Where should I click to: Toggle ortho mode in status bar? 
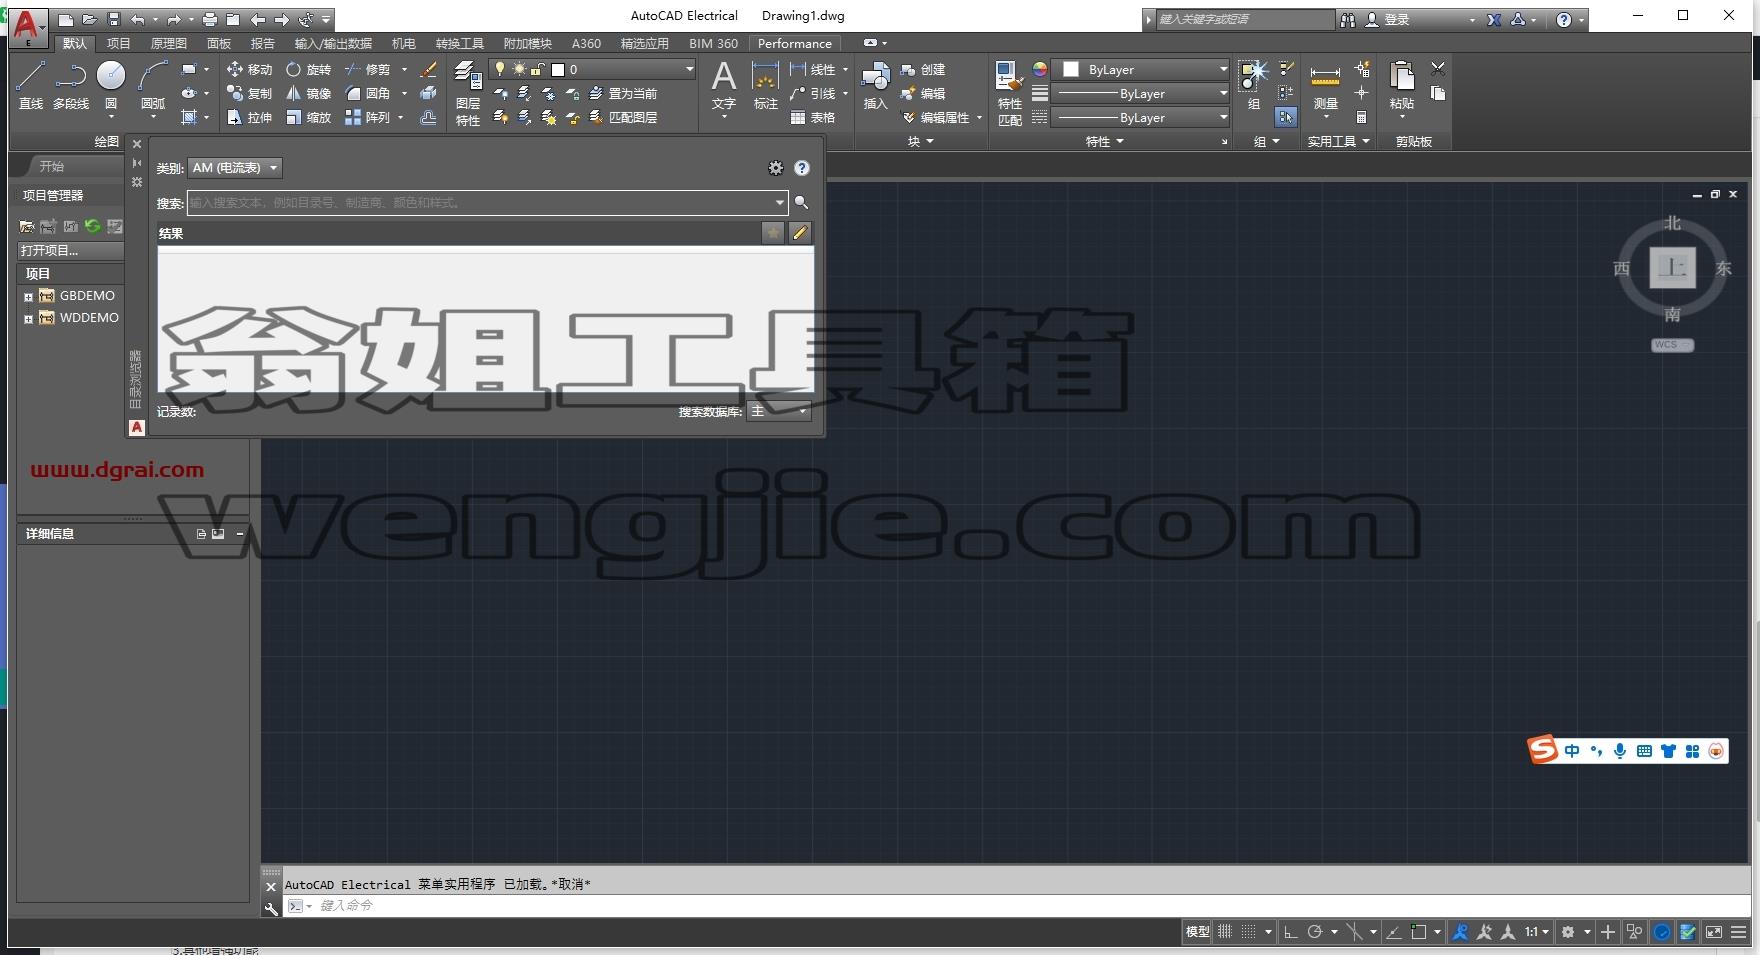point(1290,931)
